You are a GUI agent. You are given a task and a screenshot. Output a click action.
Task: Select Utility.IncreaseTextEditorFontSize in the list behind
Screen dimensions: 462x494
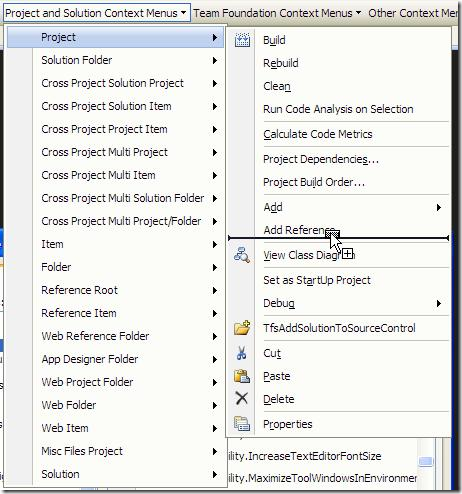click(x=304, y=456)
